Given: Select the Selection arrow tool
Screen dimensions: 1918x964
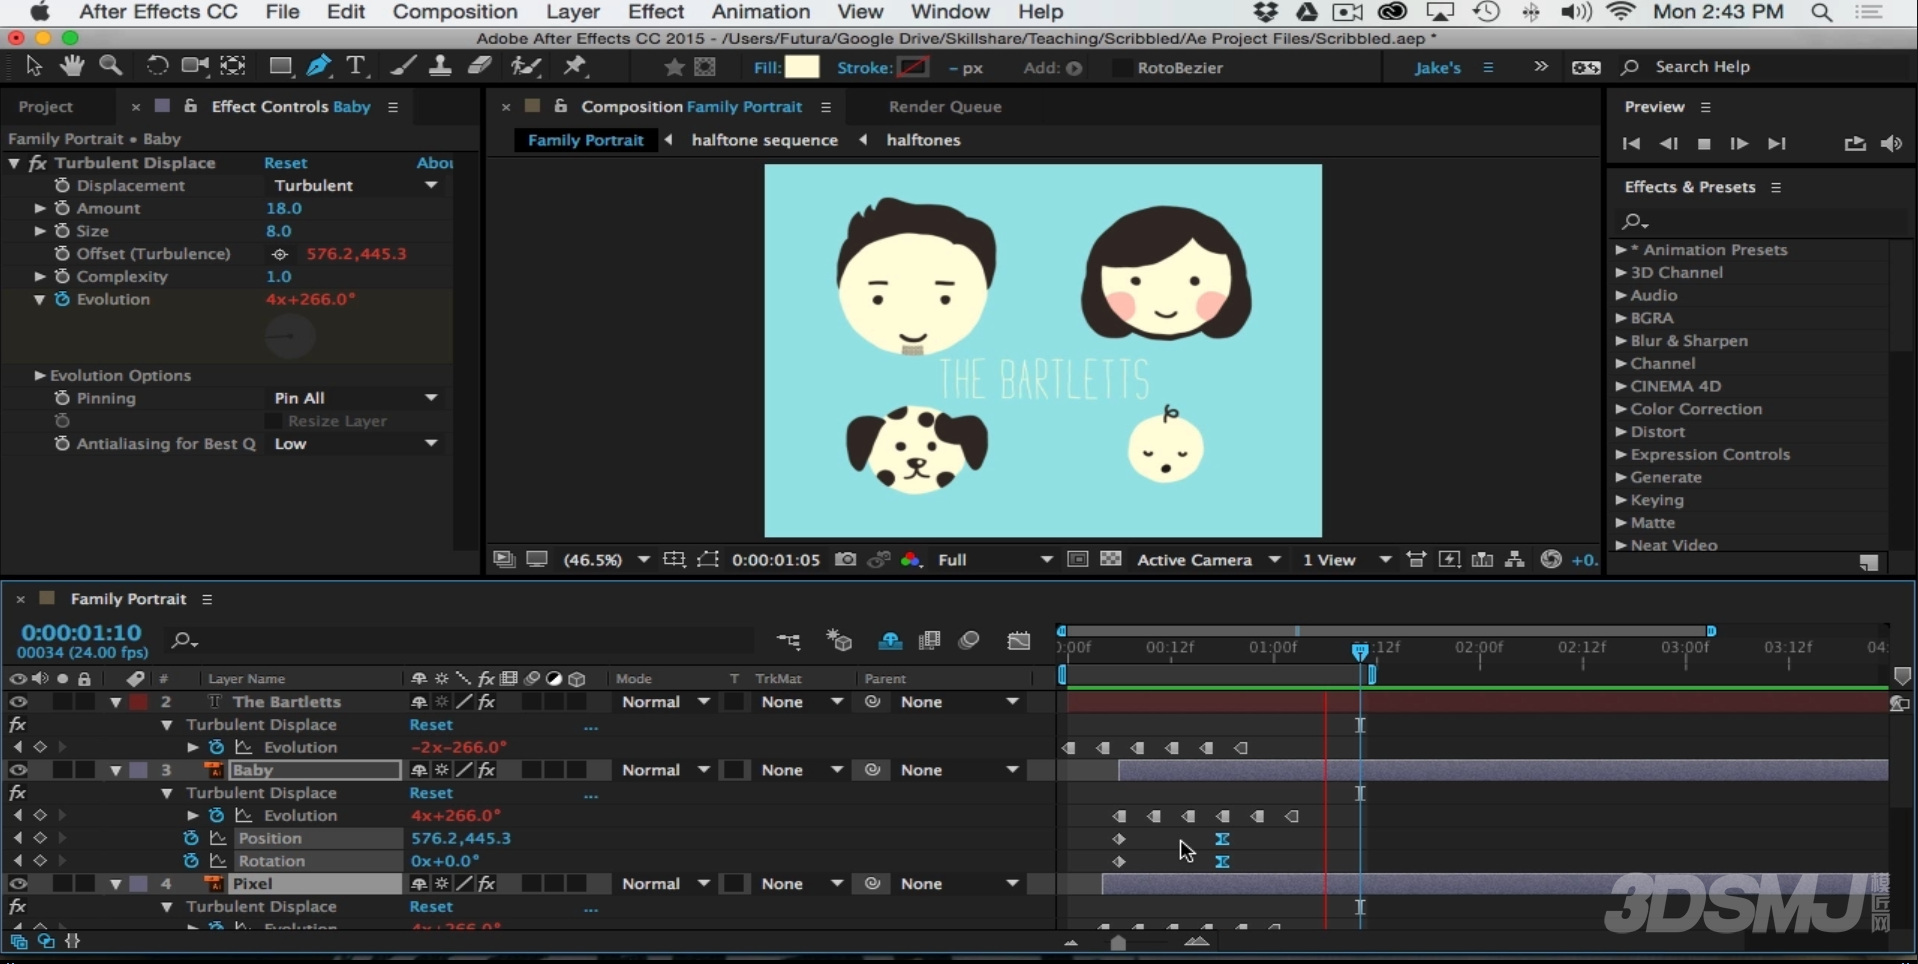Looking at the screenshot, I should coord(33,66).
